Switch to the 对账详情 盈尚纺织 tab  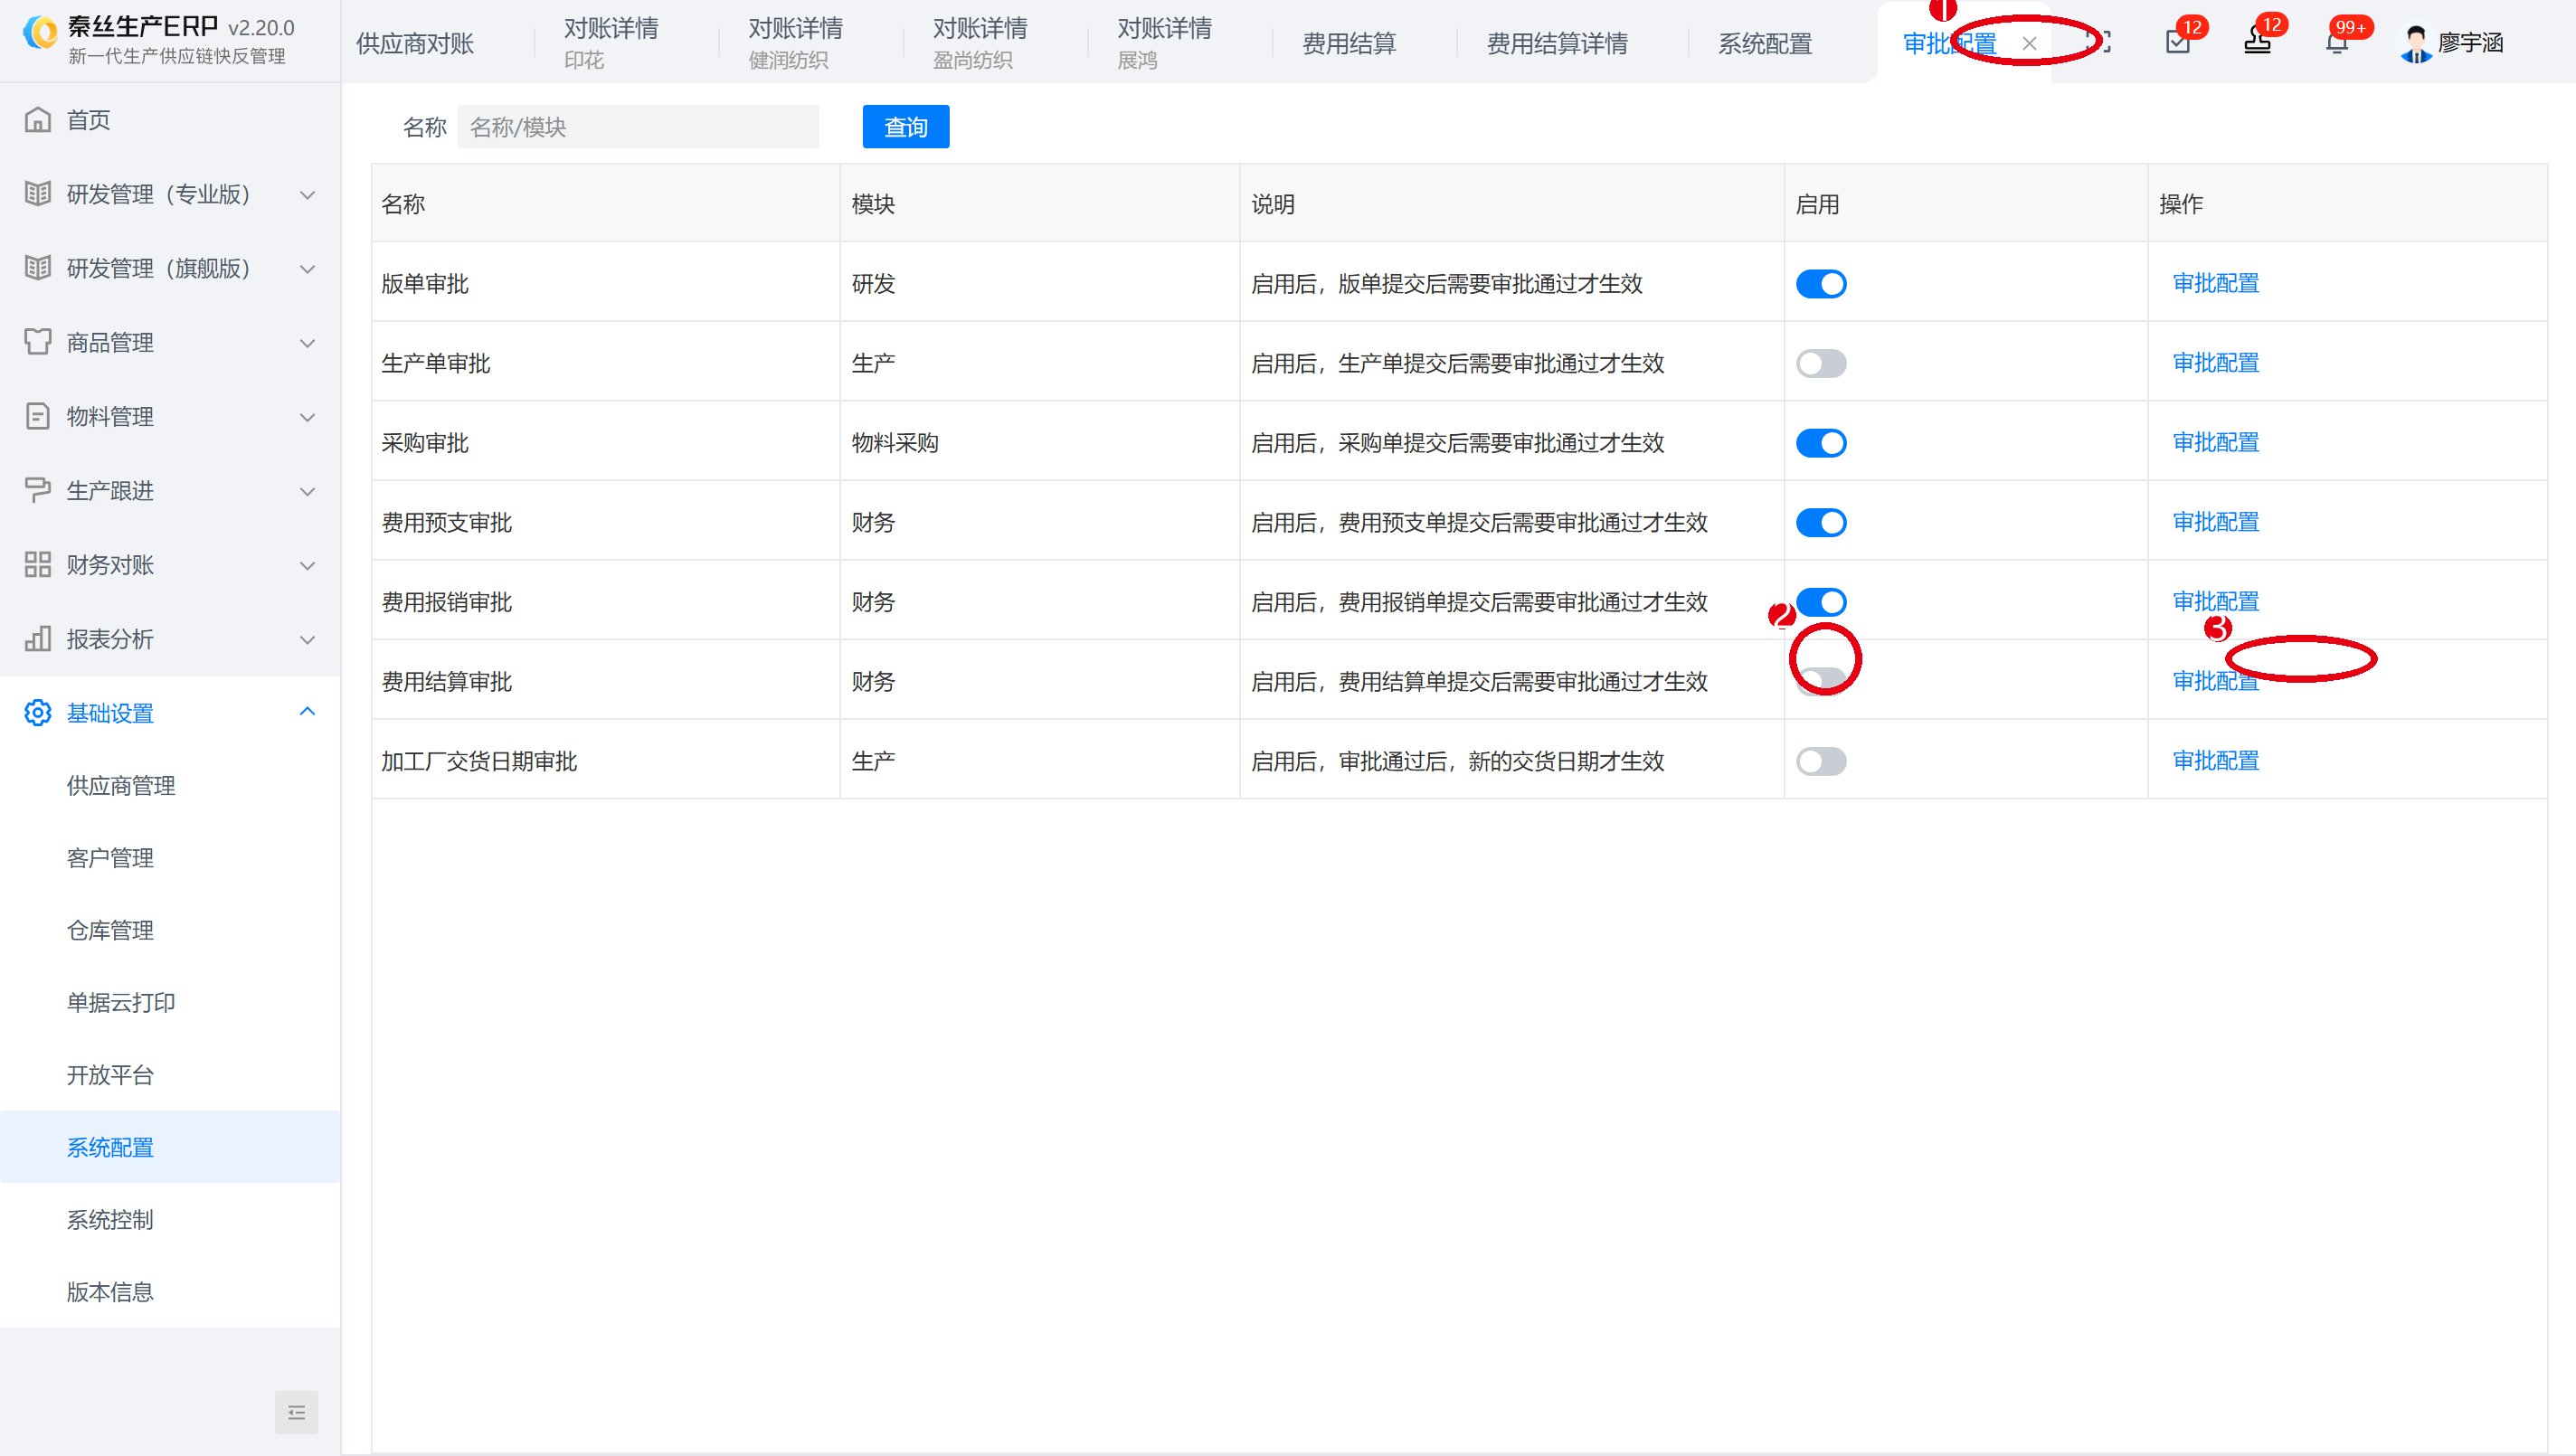pos(980,43)
